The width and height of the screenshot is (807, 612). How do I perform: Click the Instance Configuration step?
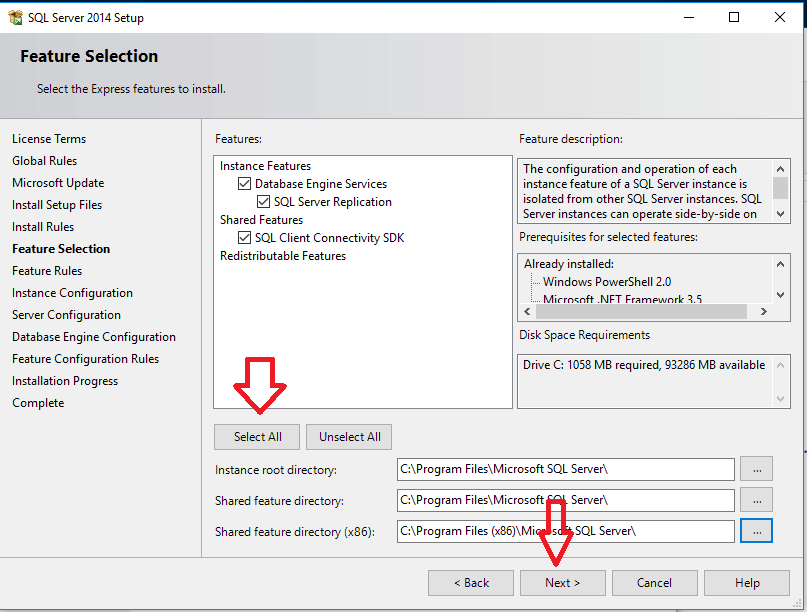click(72, 293)
